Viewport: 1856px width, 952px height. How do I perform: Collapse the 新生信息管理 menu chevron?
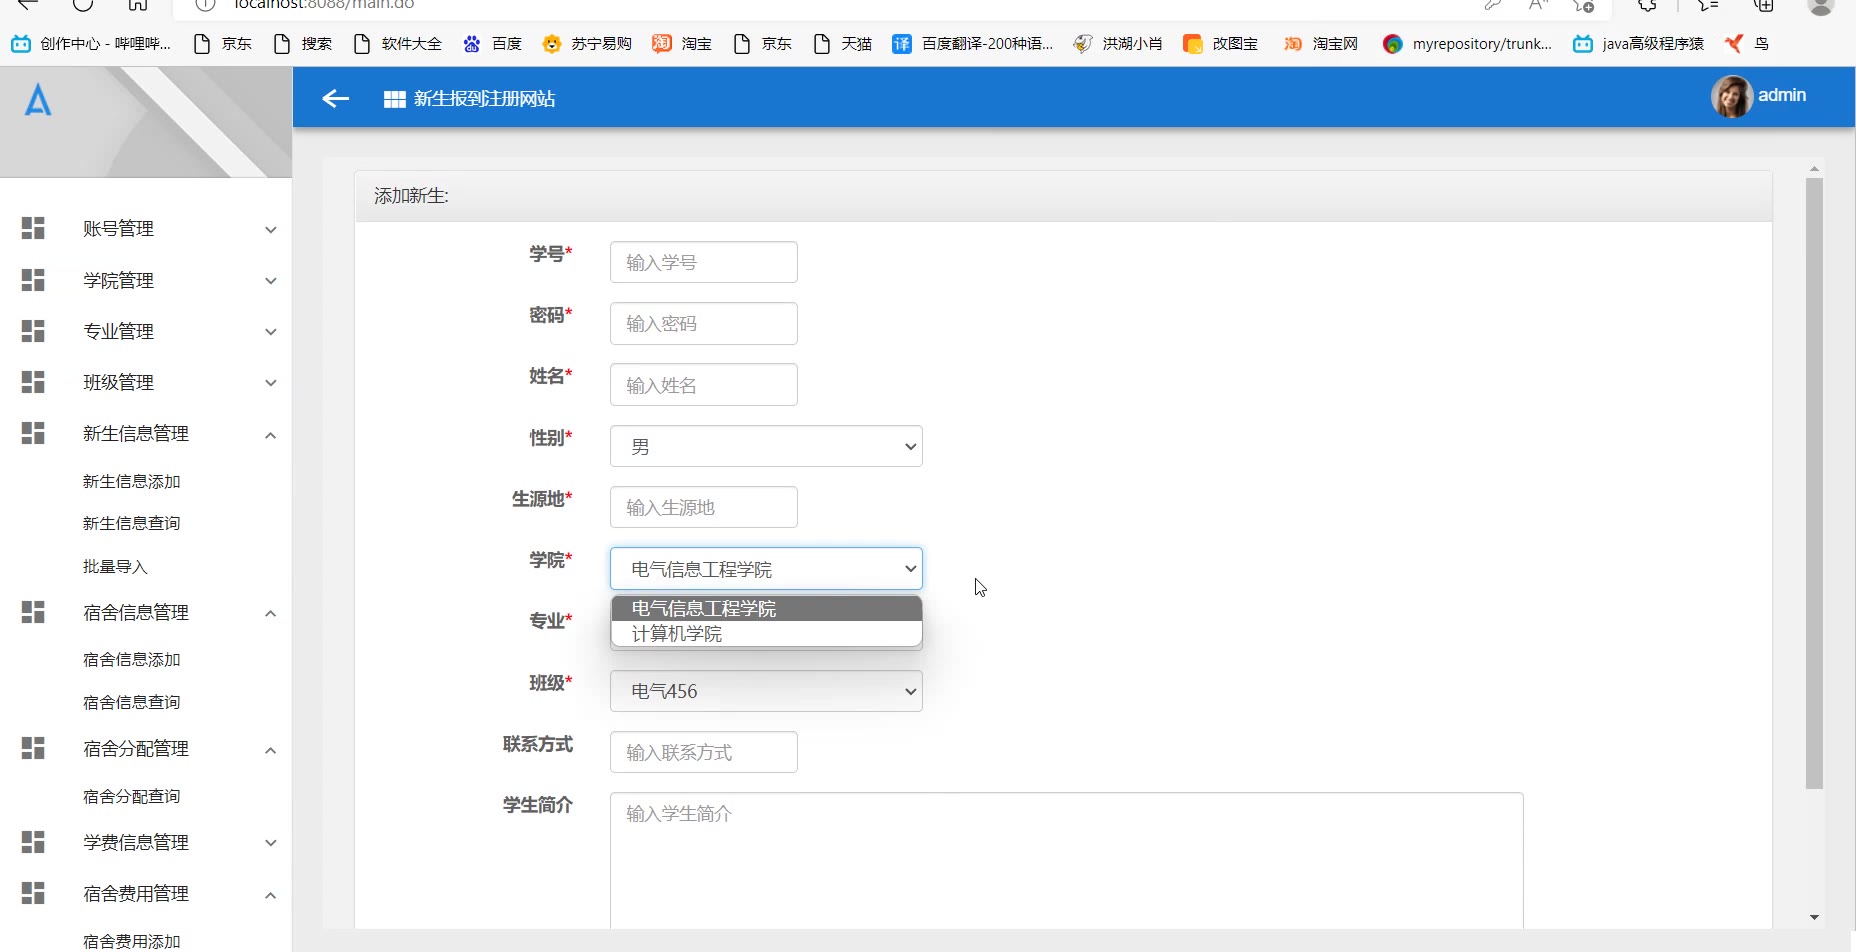(x=271, y=434)
